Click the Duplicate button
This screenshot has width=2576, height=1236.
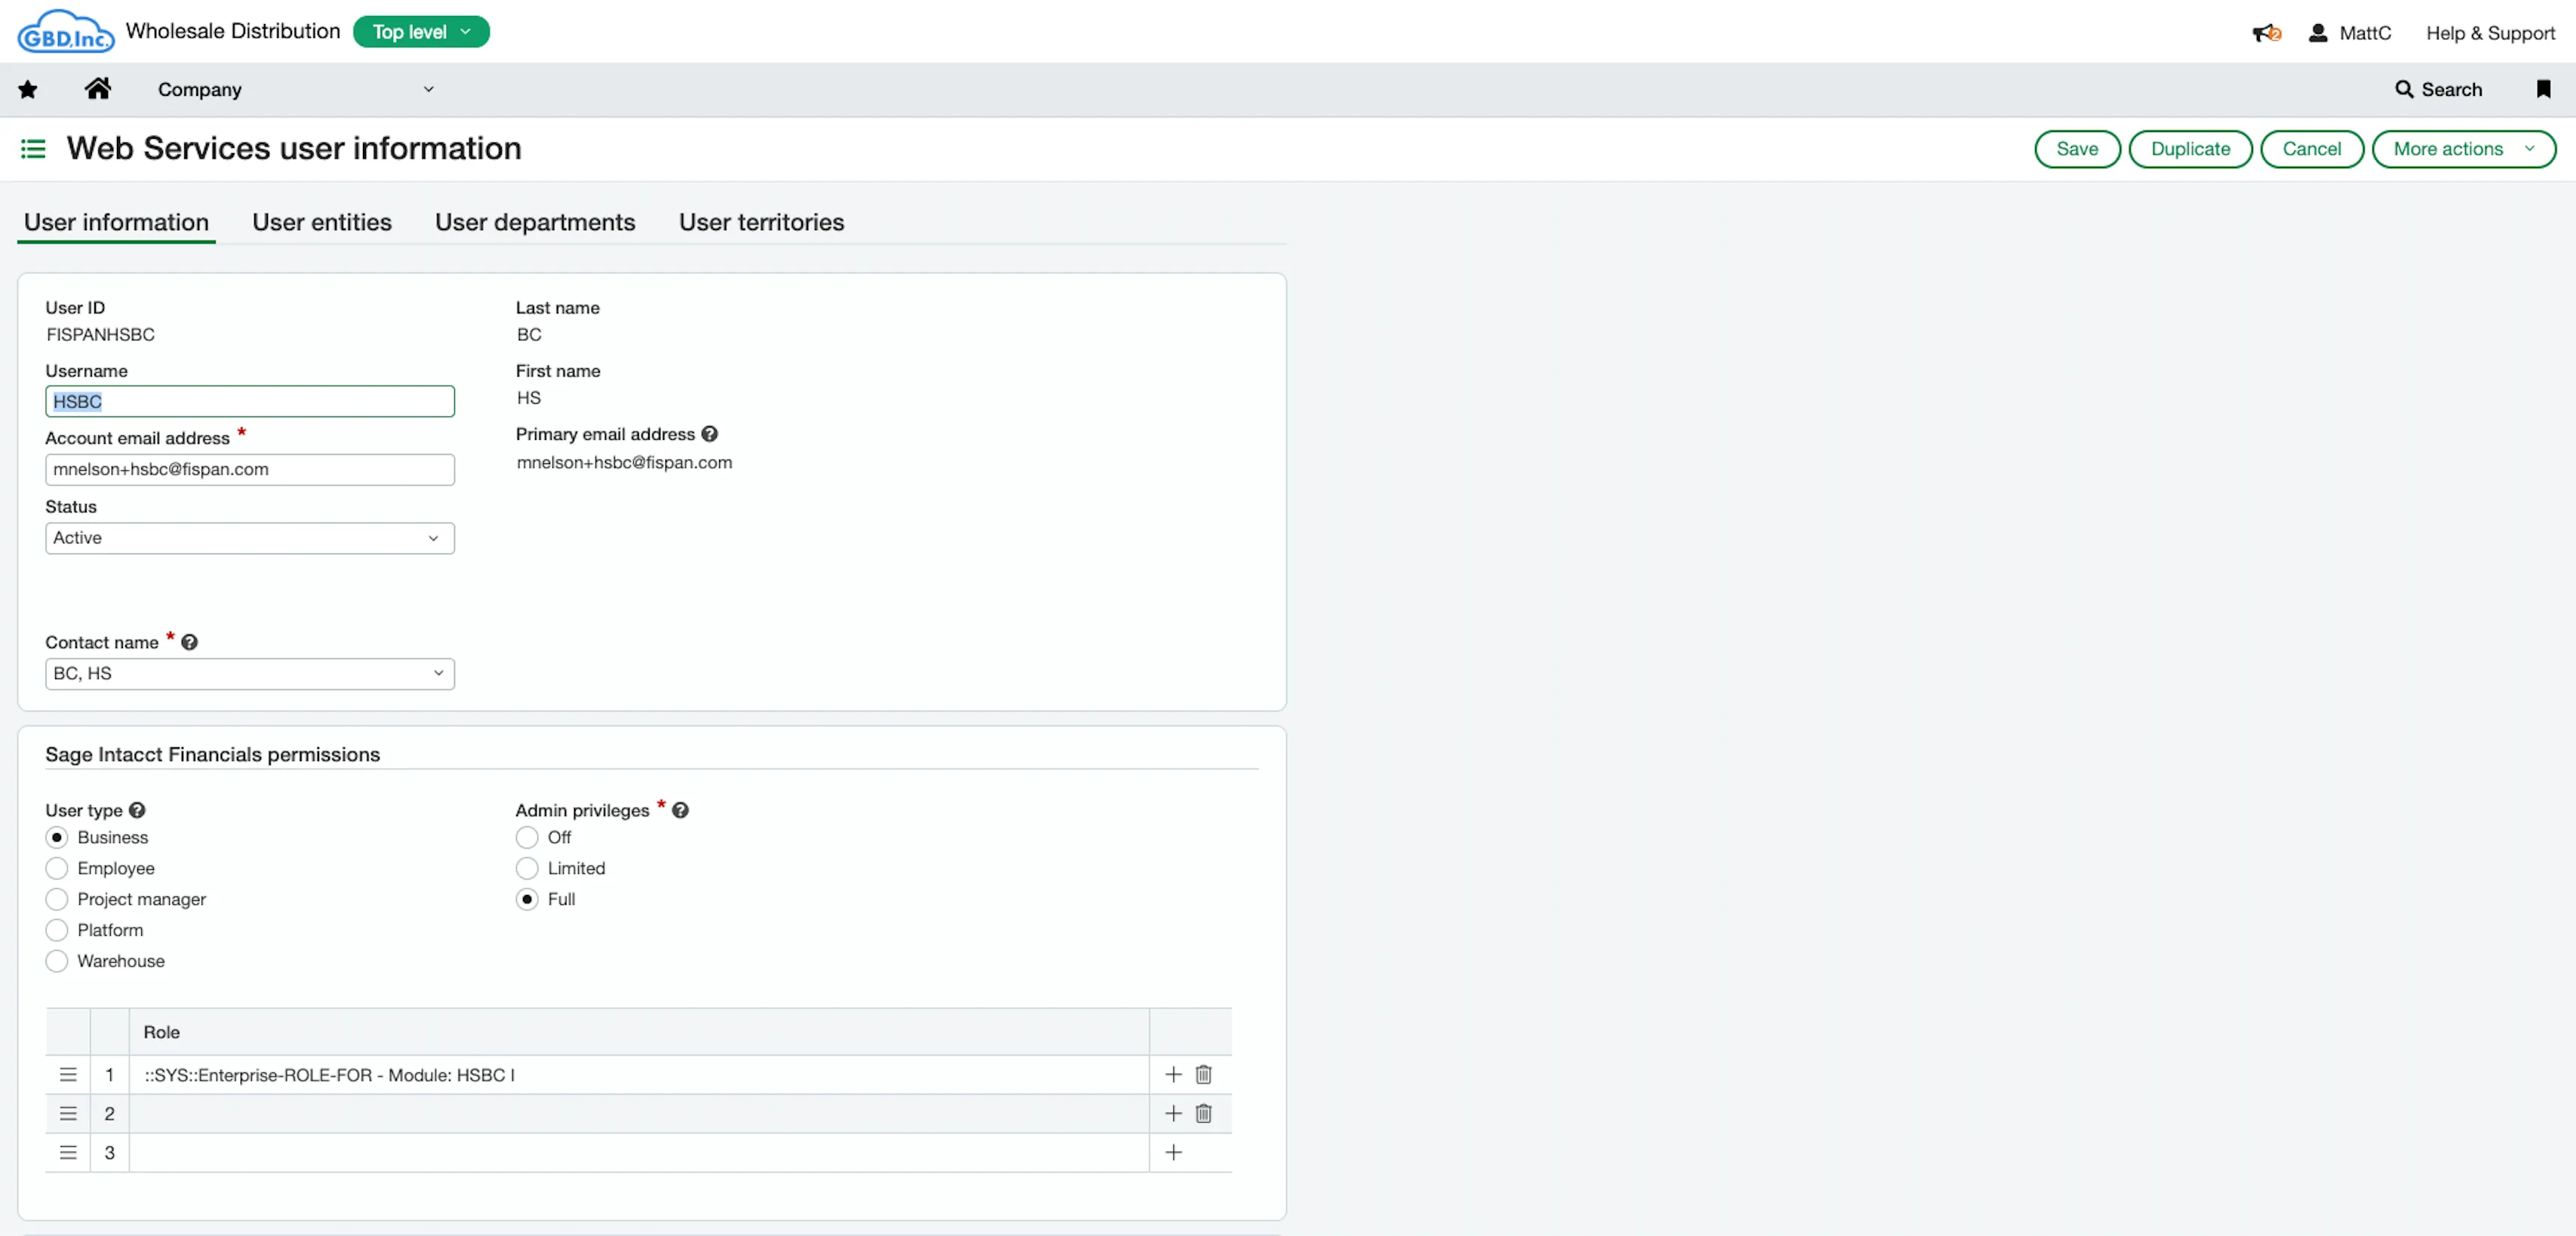click(2190, 149)
